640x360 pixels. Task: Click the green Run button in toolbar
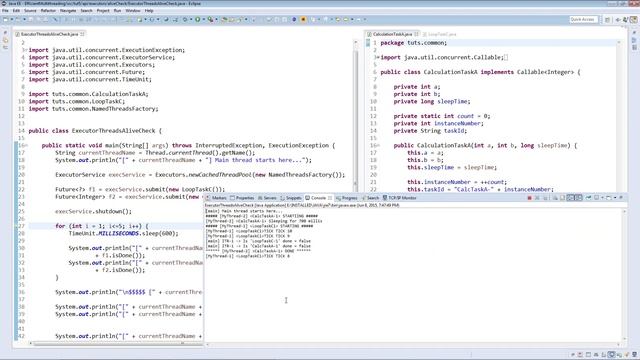click(198, 19)
